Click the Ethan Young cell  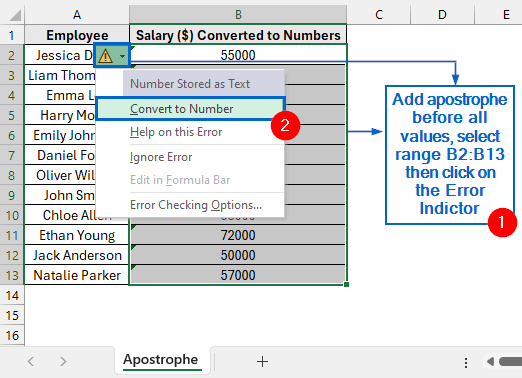(x=77, y=235)
